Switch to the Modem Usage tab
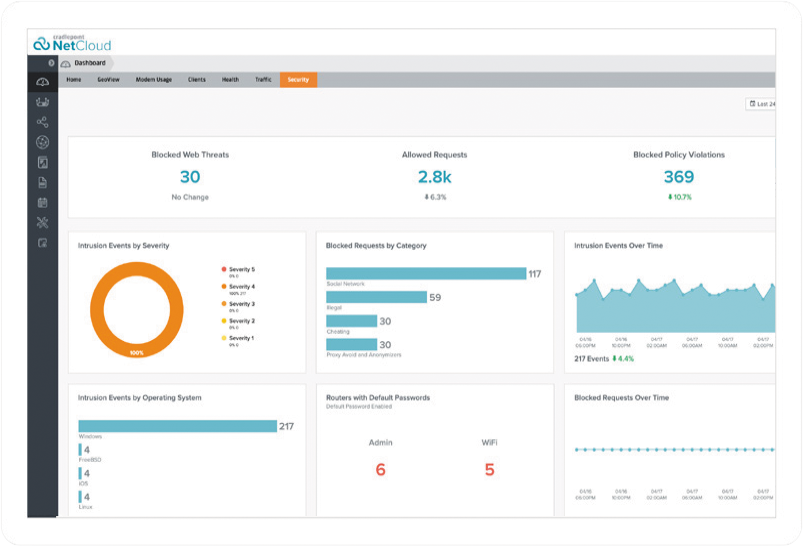The height and width of the screenshot is (547, 803). (153, 79)
